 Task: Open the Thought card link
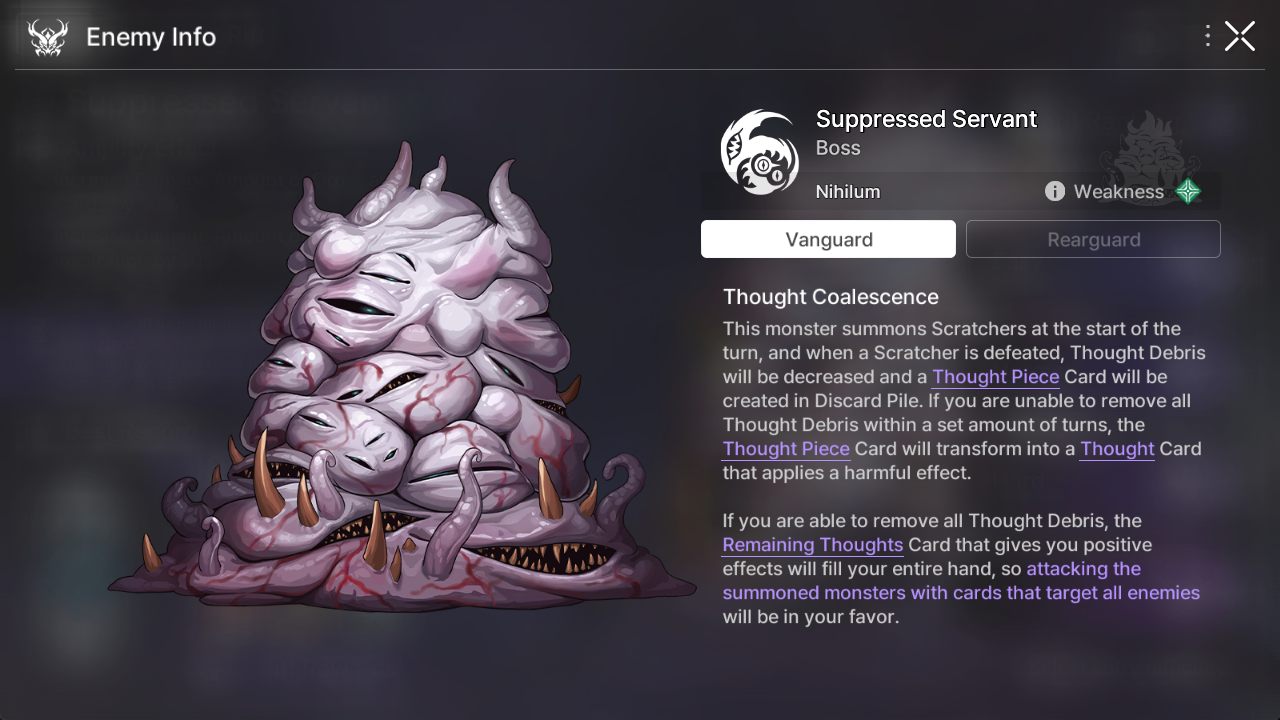[x=1117, y=449]
